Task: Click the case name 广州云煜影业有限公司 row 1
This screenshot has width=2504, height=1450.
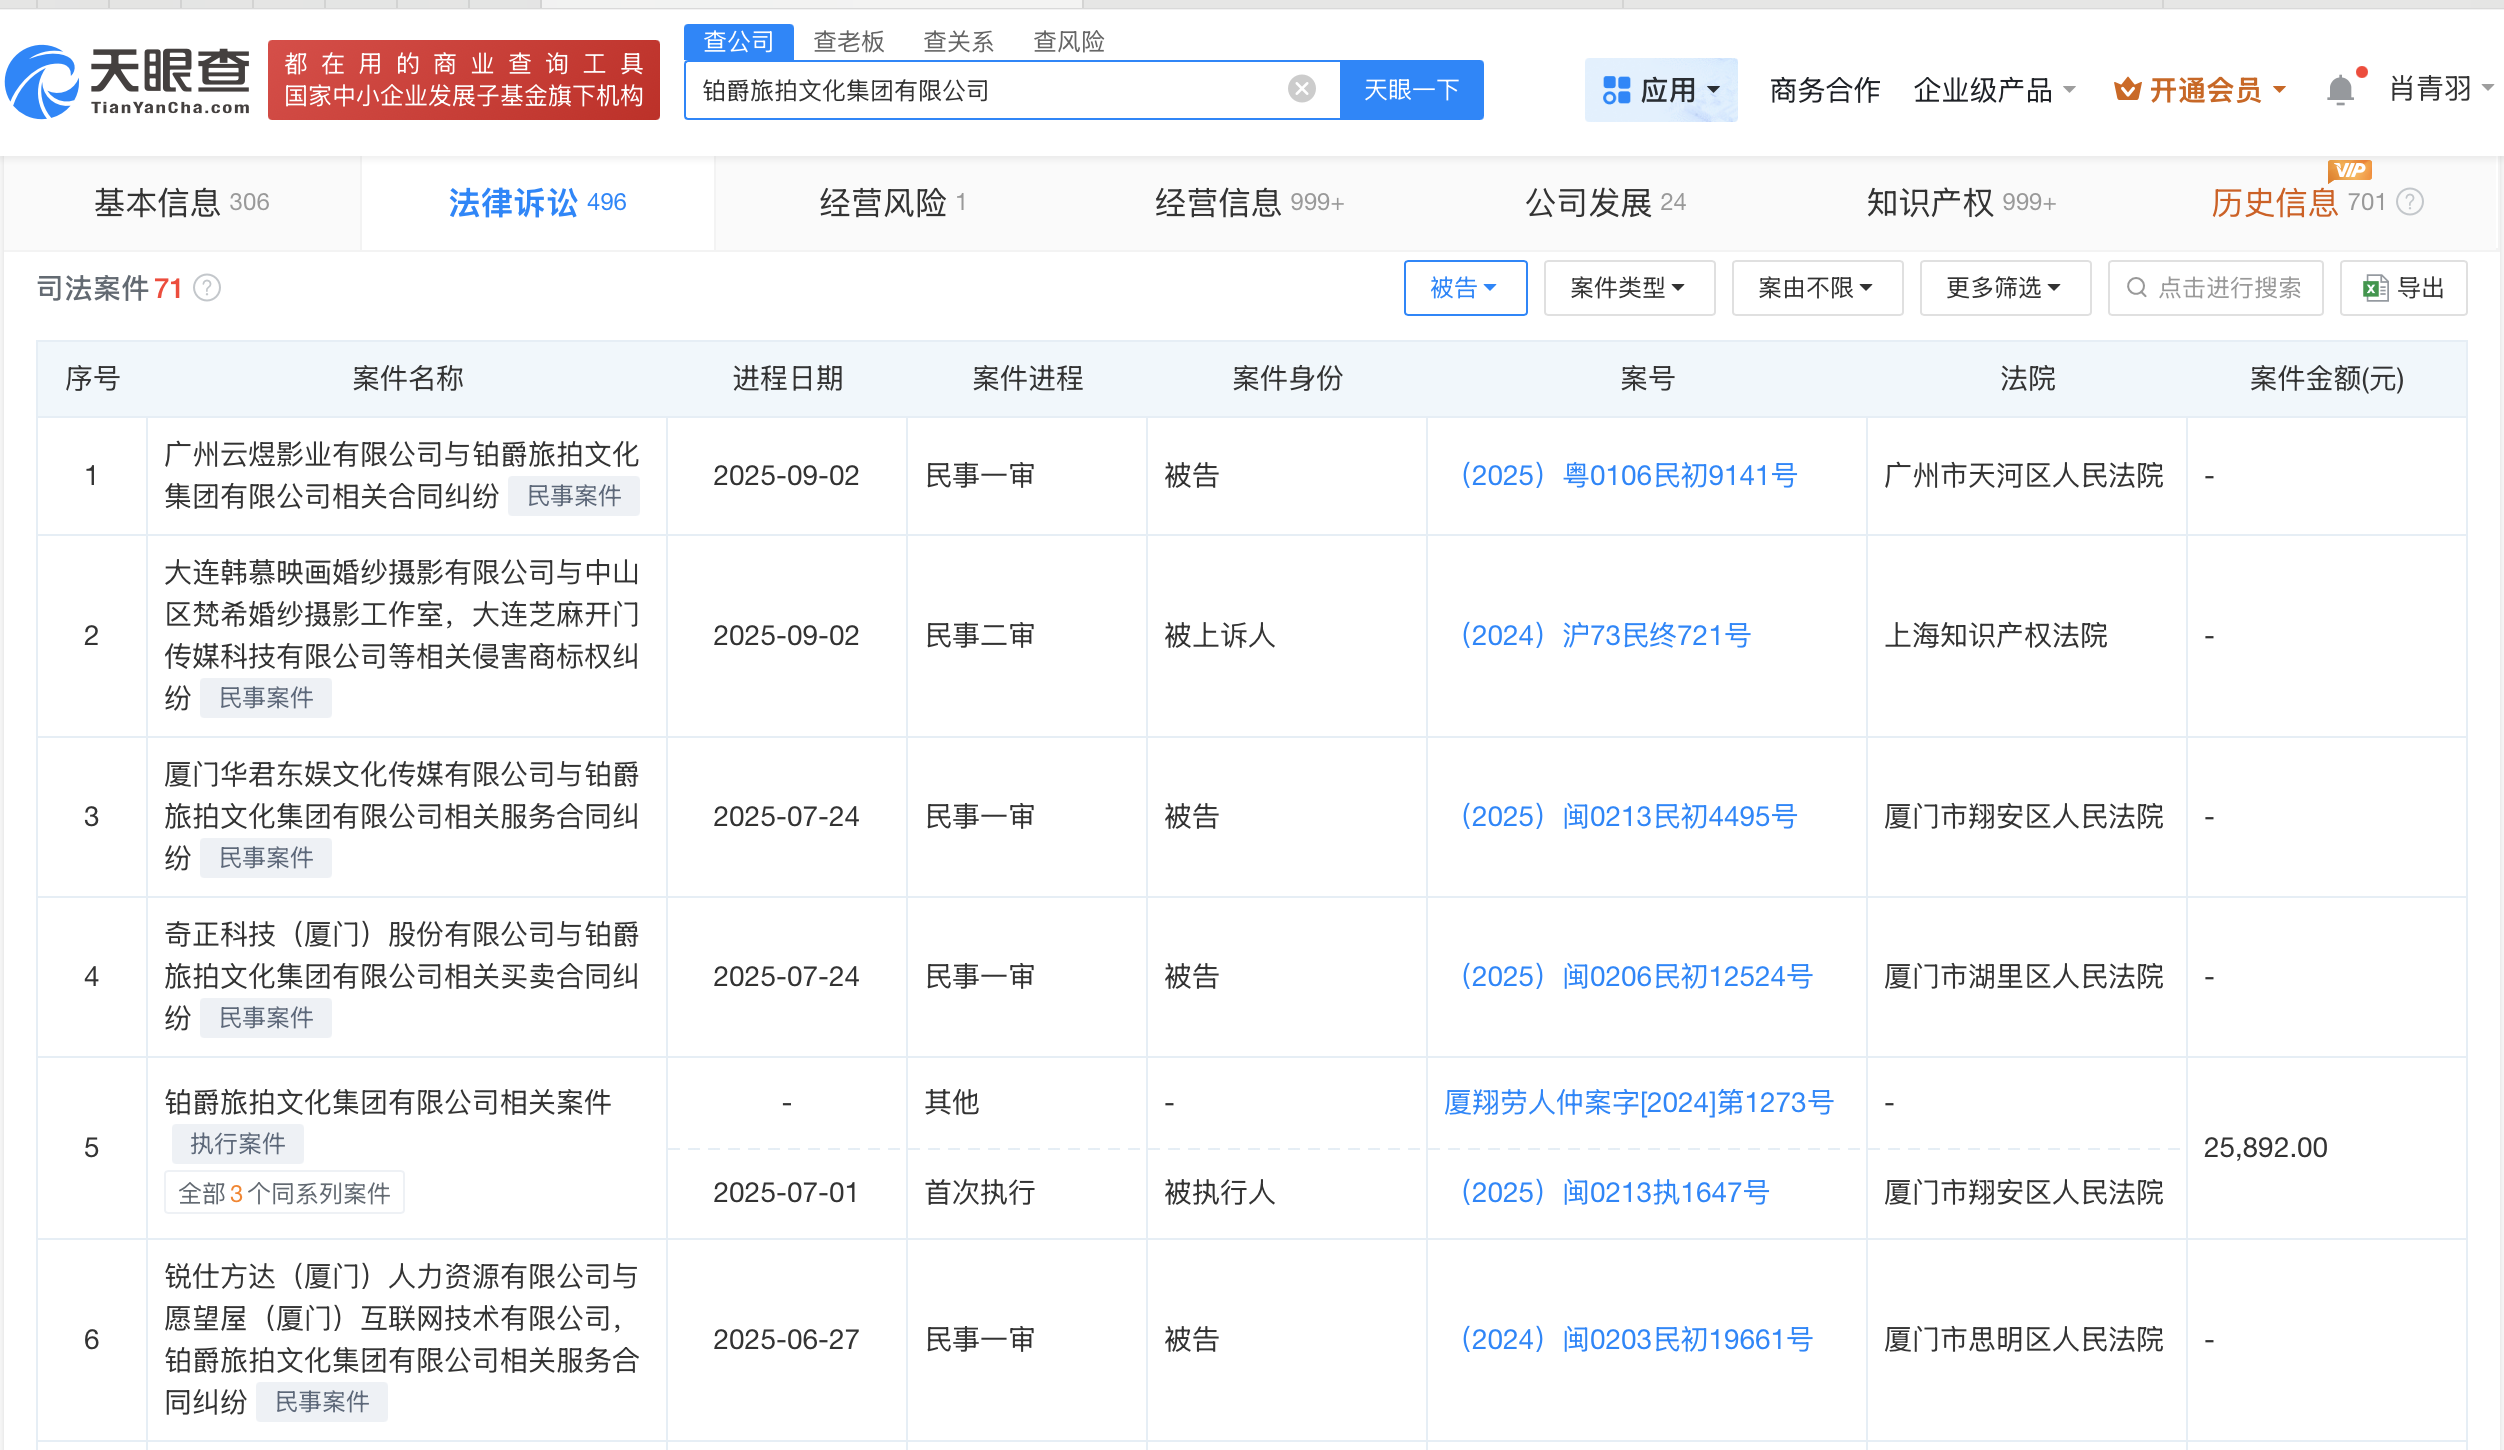Action: (x=401, y=475)
